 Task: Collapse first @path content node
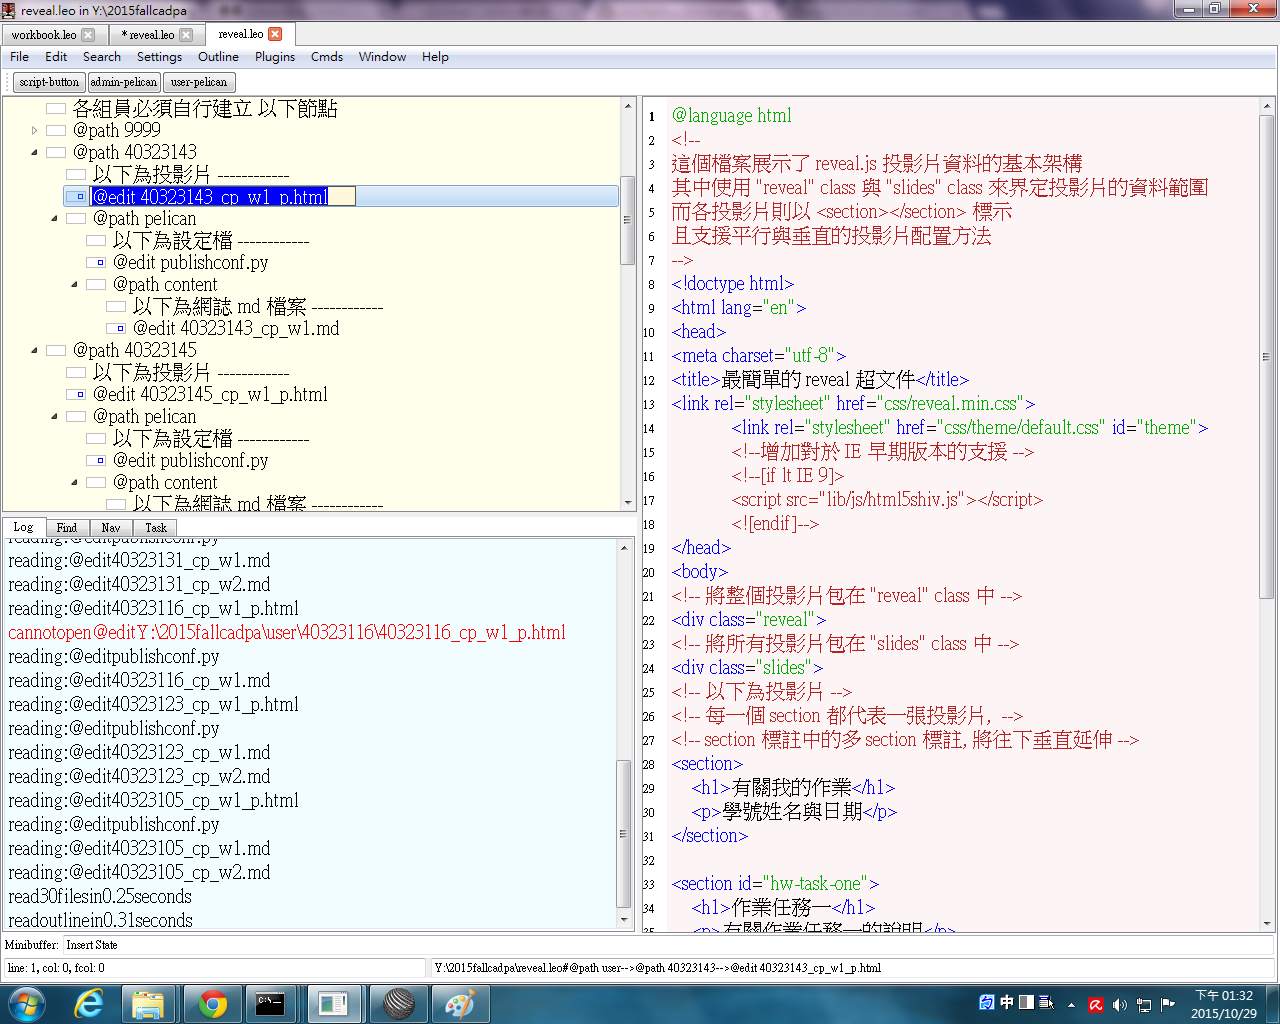pos(75,284)
